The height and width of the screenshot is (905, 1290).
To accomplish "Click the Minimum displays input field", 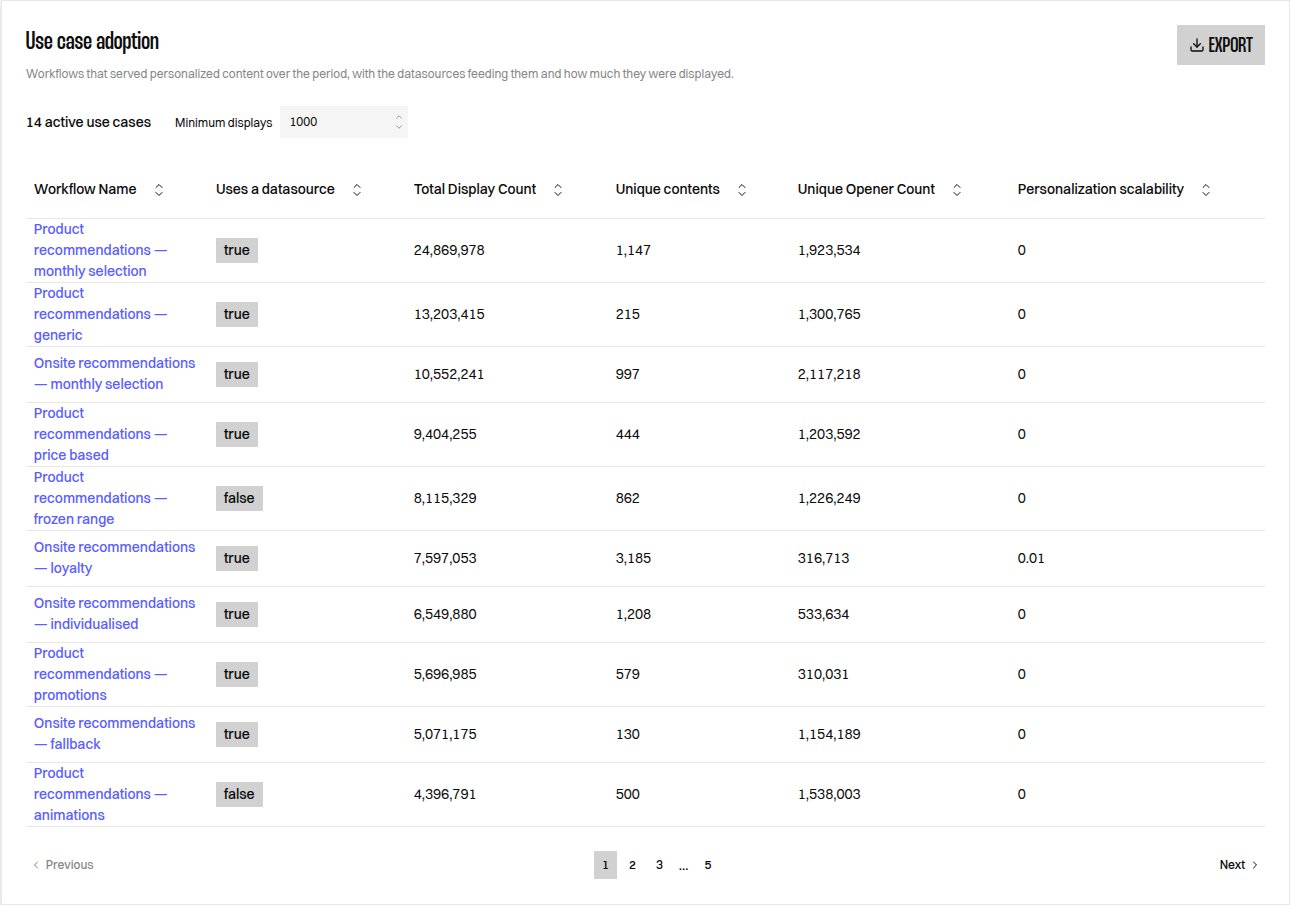I will [343, 122].
